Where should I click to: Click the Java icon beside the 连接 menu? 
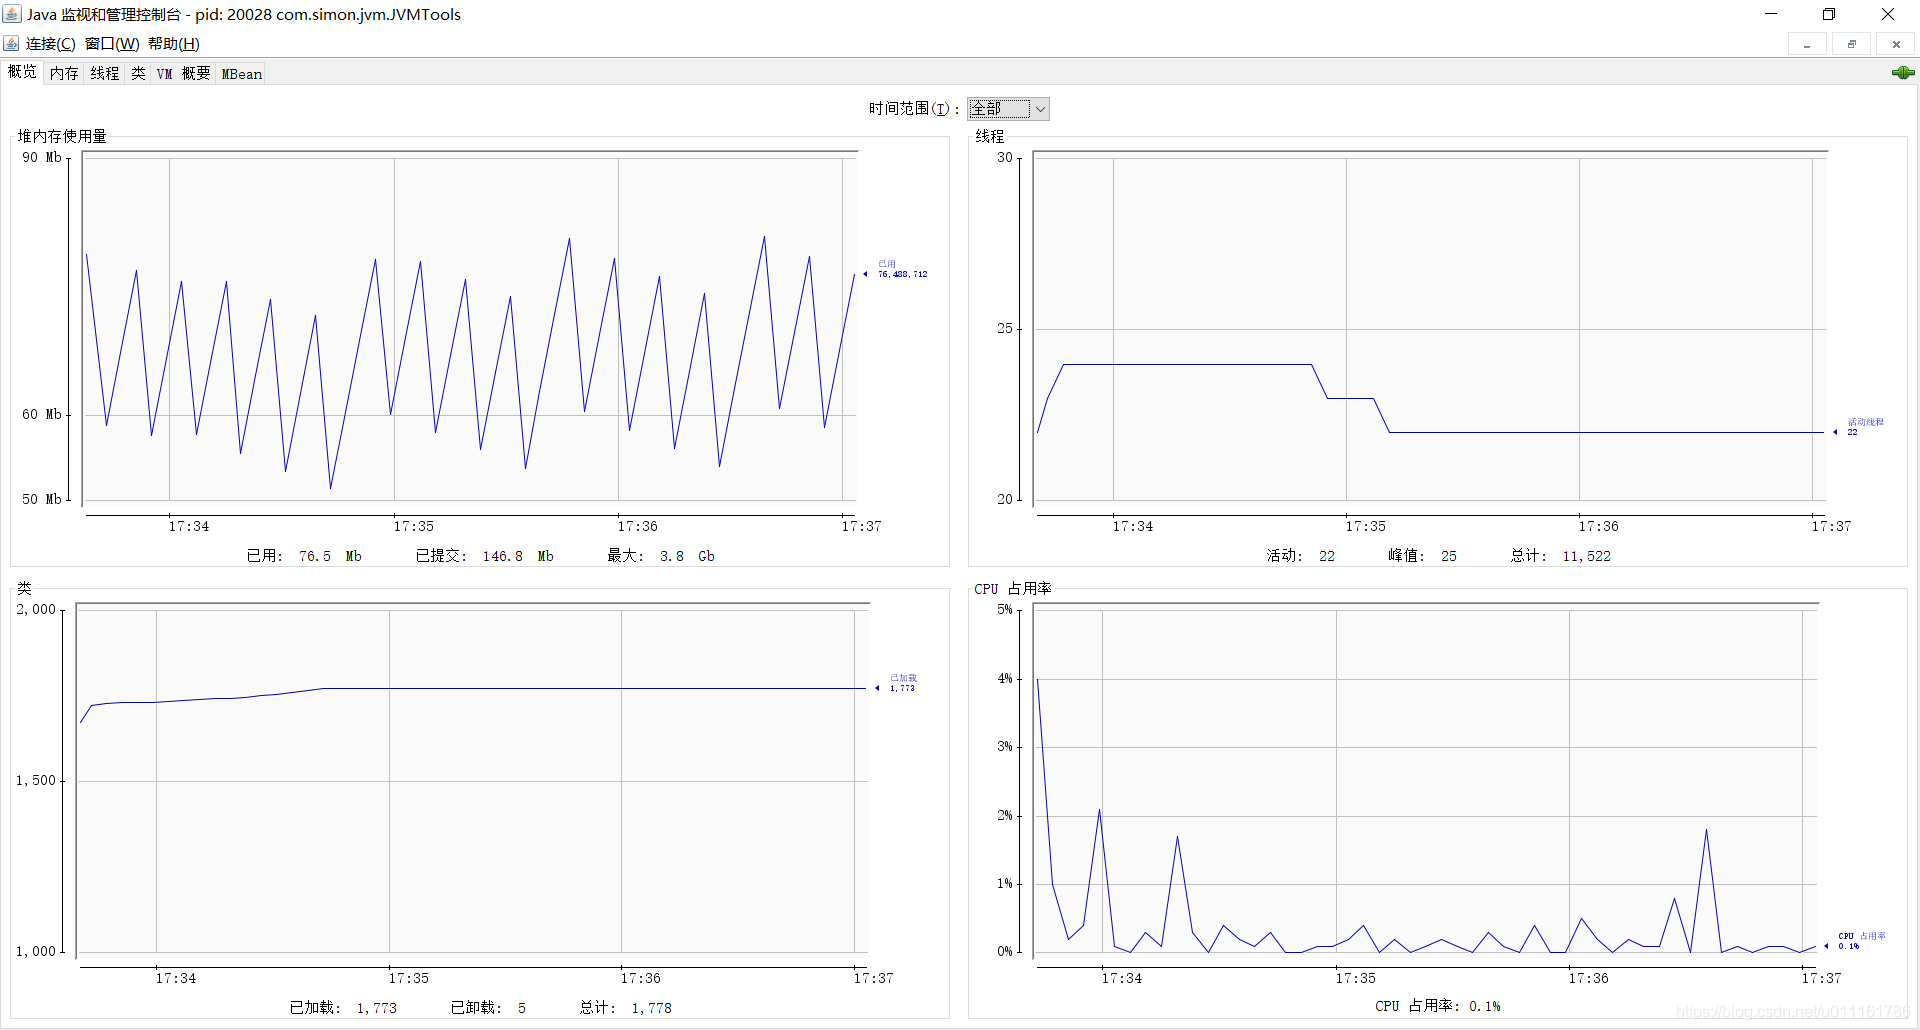pos(11,44)
